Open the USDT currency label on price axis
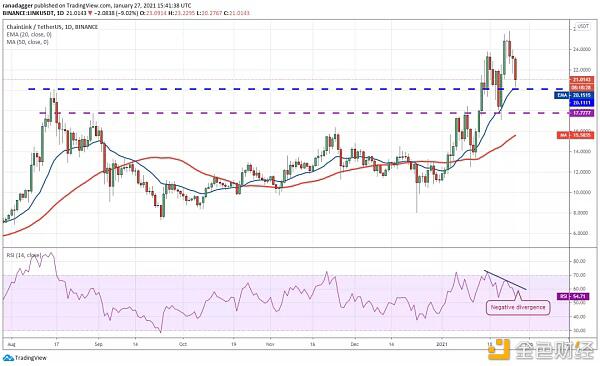Image resolution: width=600 pixels, height=366 pixels. point(583,26)
